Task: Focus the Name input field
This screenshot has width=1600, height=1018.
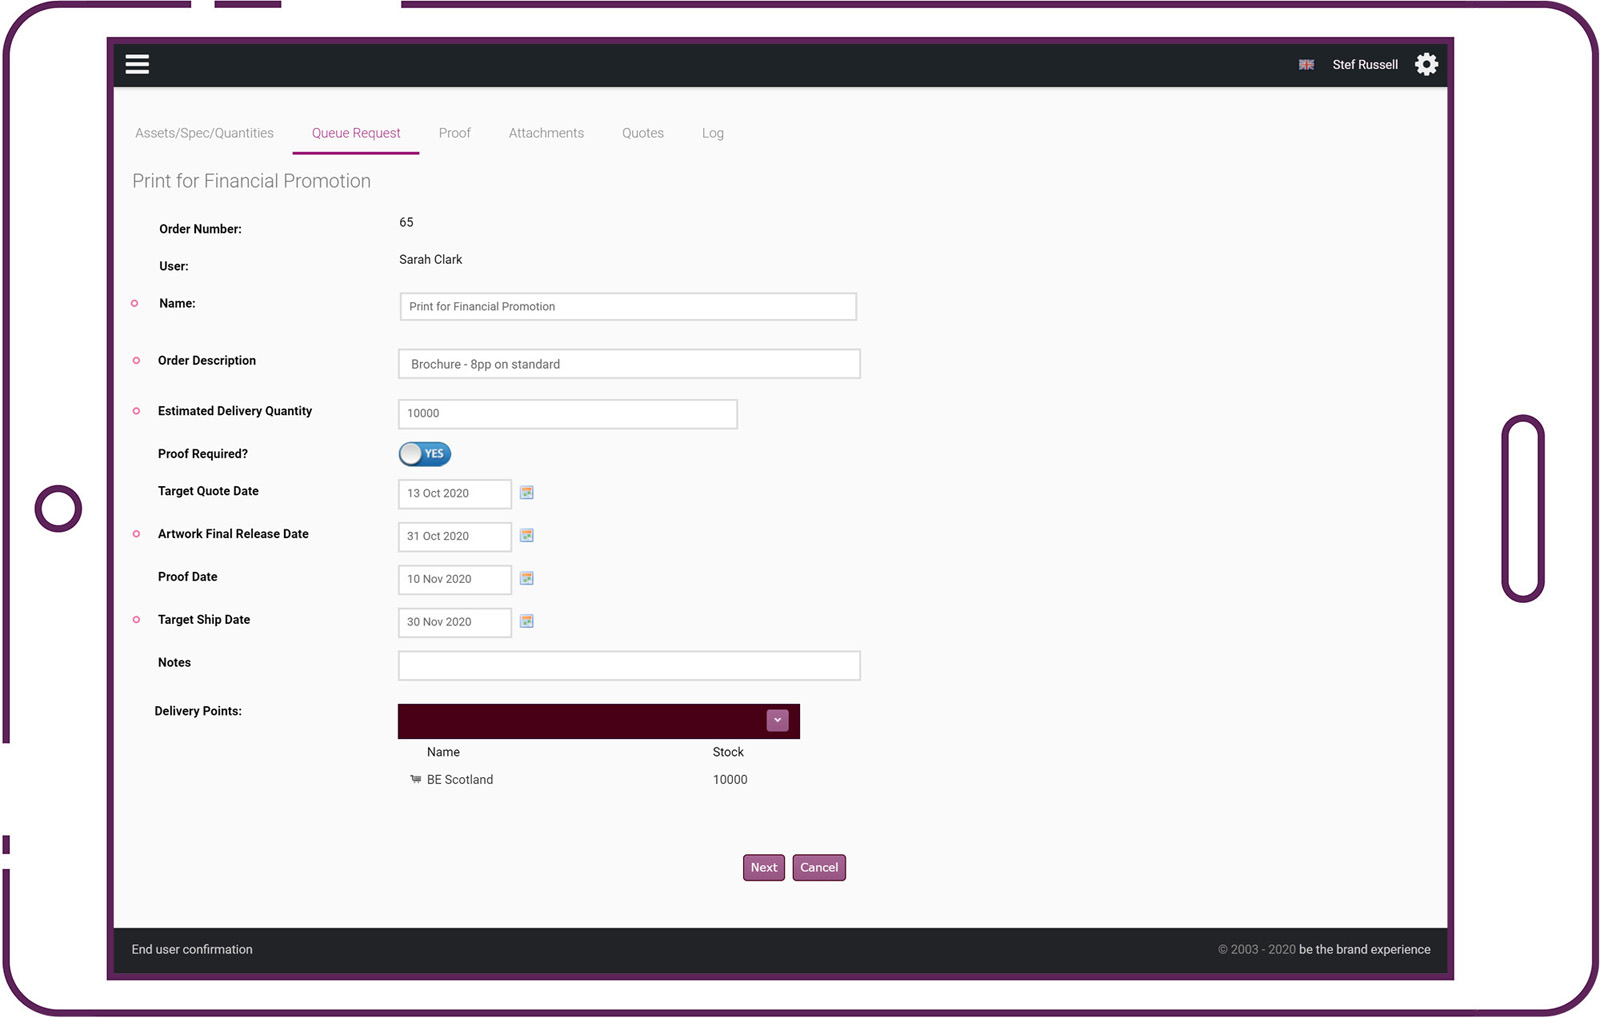Action: [x=628, y=307]
